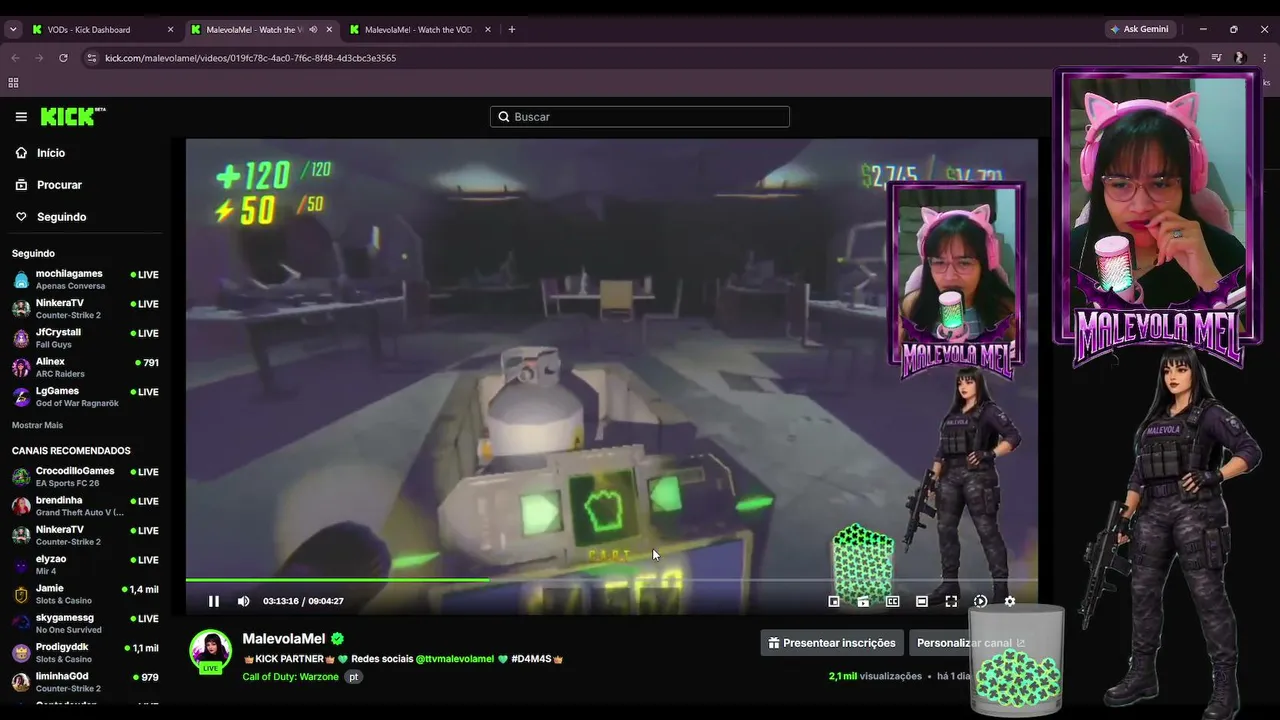Click the Presentear inscrições button
Viewport: 1280px width, 720px height.
pos(832,643)
